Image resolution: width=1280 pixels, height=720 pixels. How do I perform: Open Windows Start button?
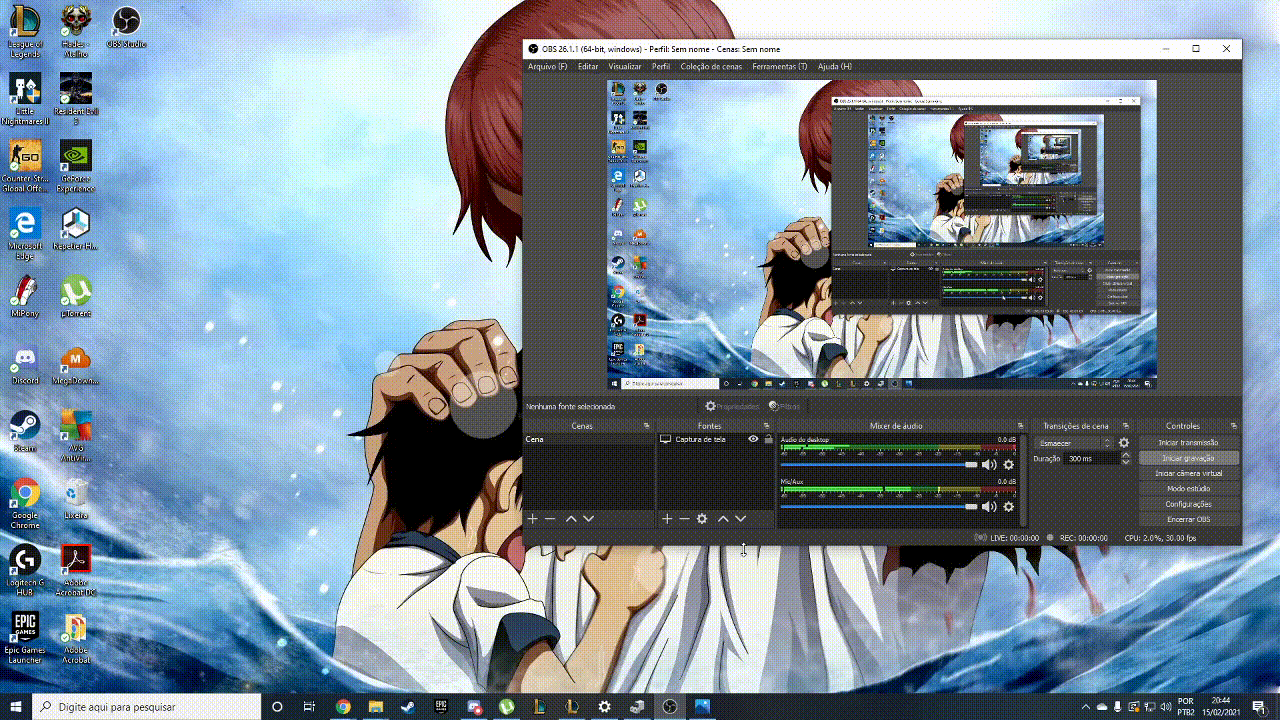16,706
